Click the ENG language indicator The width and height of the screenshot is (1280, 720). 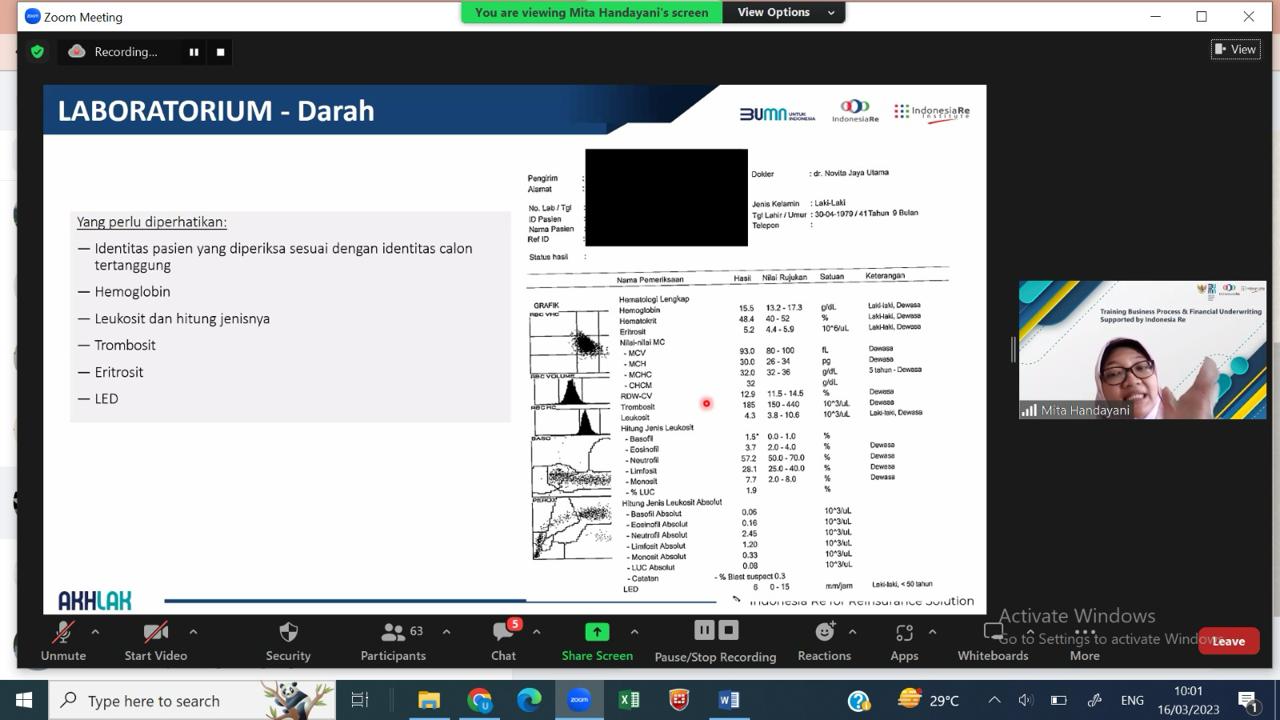(x=1132, y=700)
